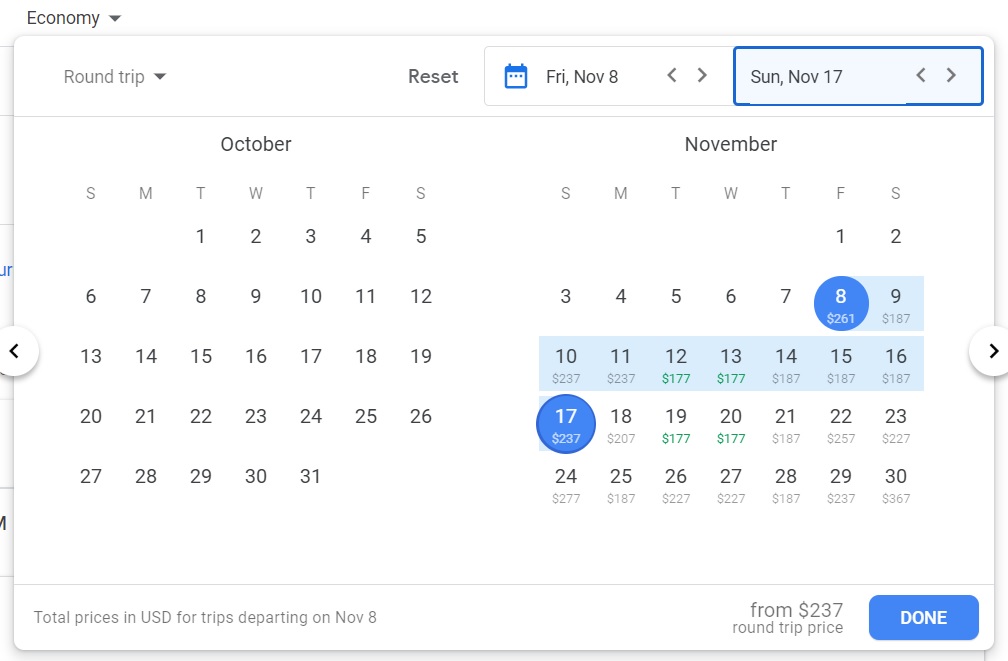Expand the Round trip dropdown
The height and width of the screenshot is (661, 1008).
(114, 77)
